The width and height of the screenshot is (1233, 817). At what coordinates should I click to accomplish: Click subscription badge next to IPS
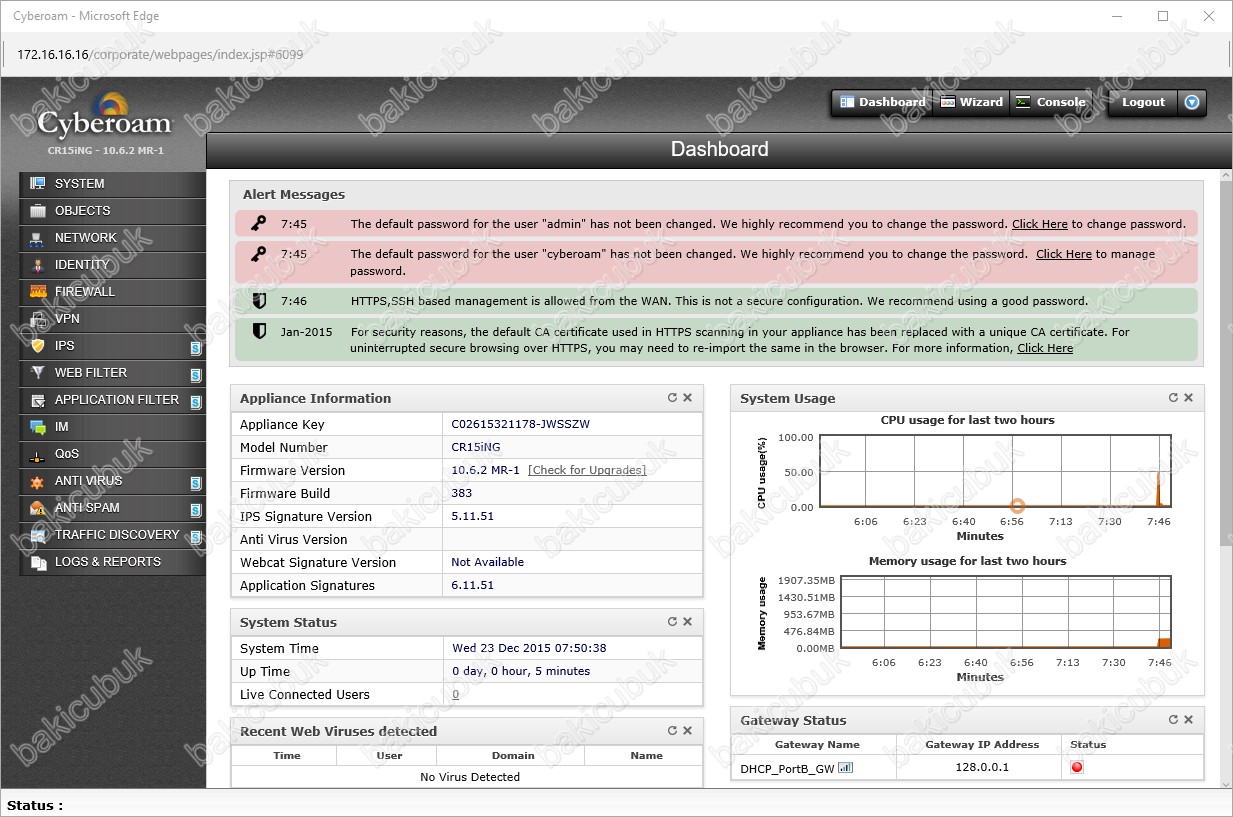196,348
